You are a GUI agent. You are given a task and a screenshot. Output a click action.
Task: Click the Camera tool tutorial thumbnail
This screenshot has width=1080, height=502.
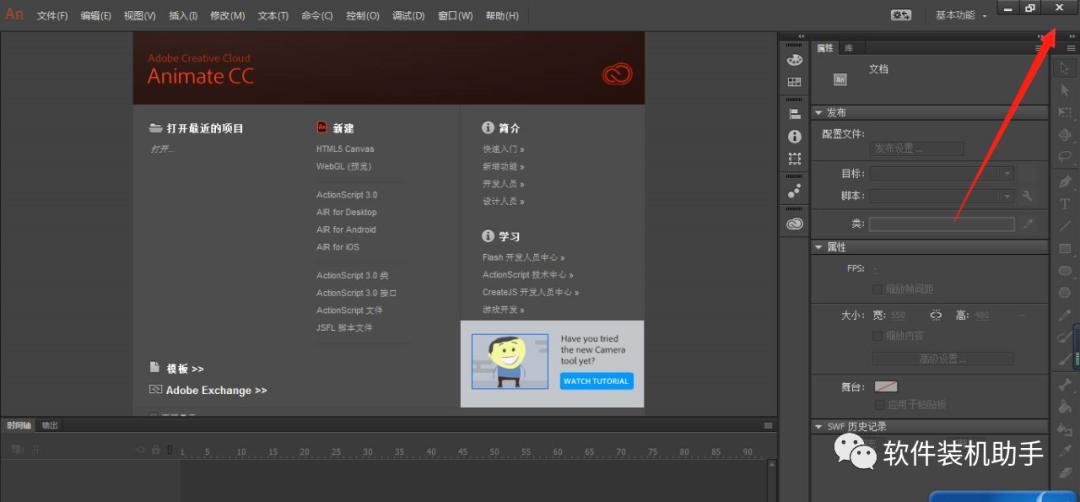510,362
